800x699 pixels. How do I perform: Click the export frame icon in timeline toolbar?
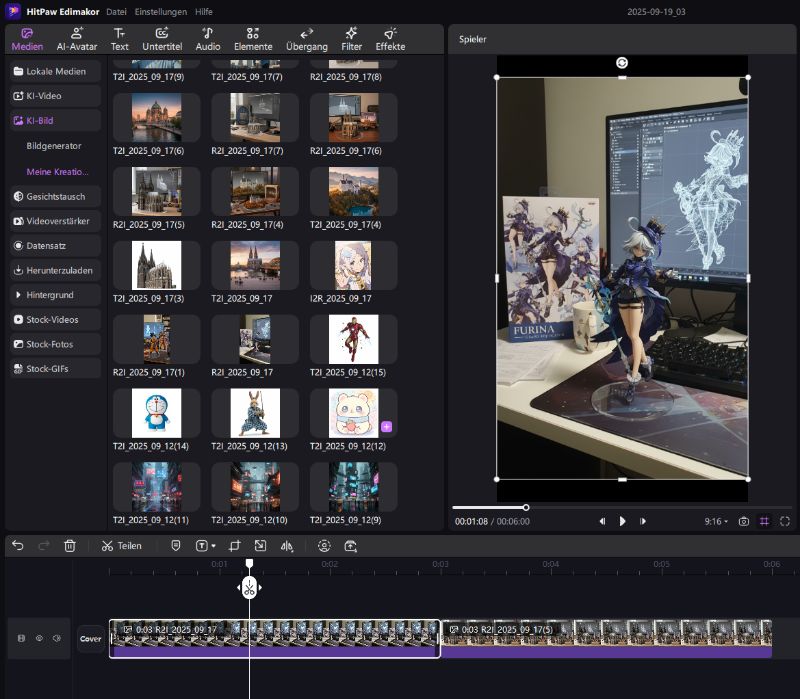click(351, 545)
